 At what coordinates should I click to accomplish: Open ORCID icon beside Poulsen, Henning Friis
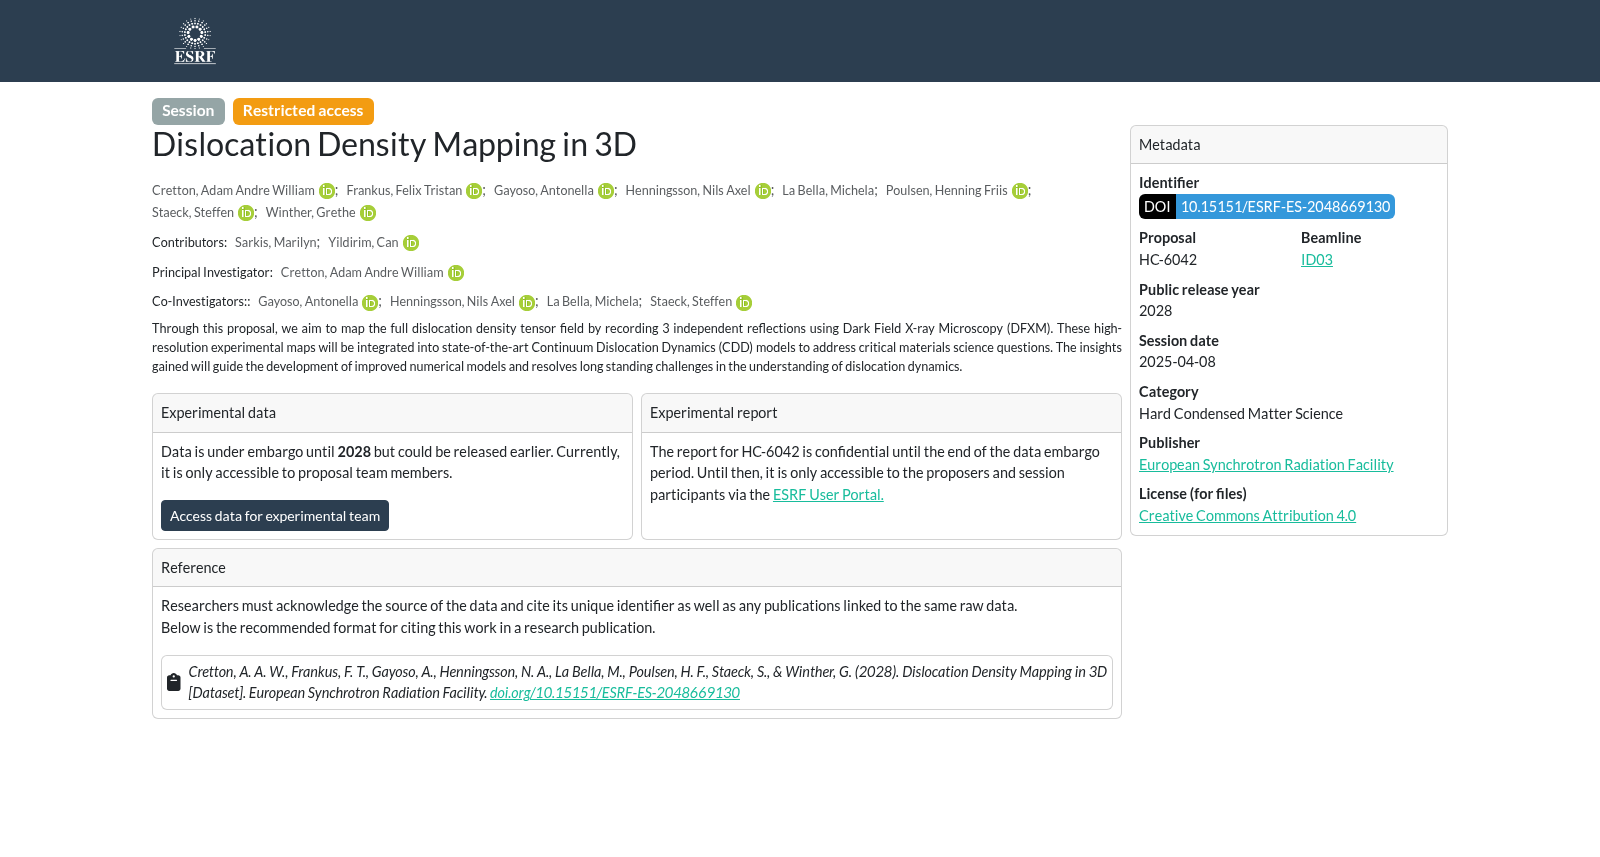(x=1020, y=191)
